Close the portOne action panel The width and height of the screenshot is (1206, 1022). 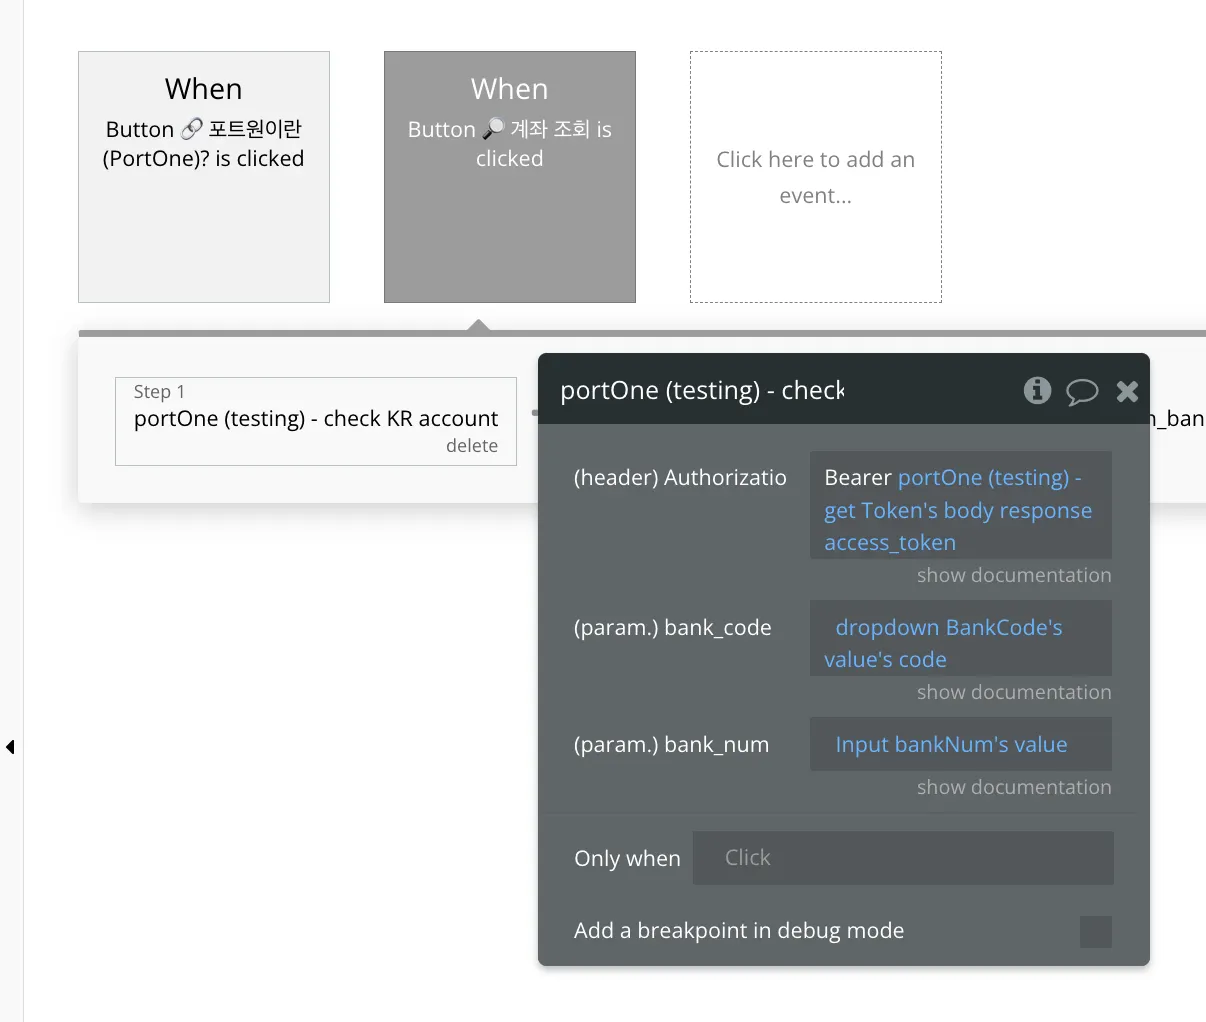click(x=1127, y=391)
